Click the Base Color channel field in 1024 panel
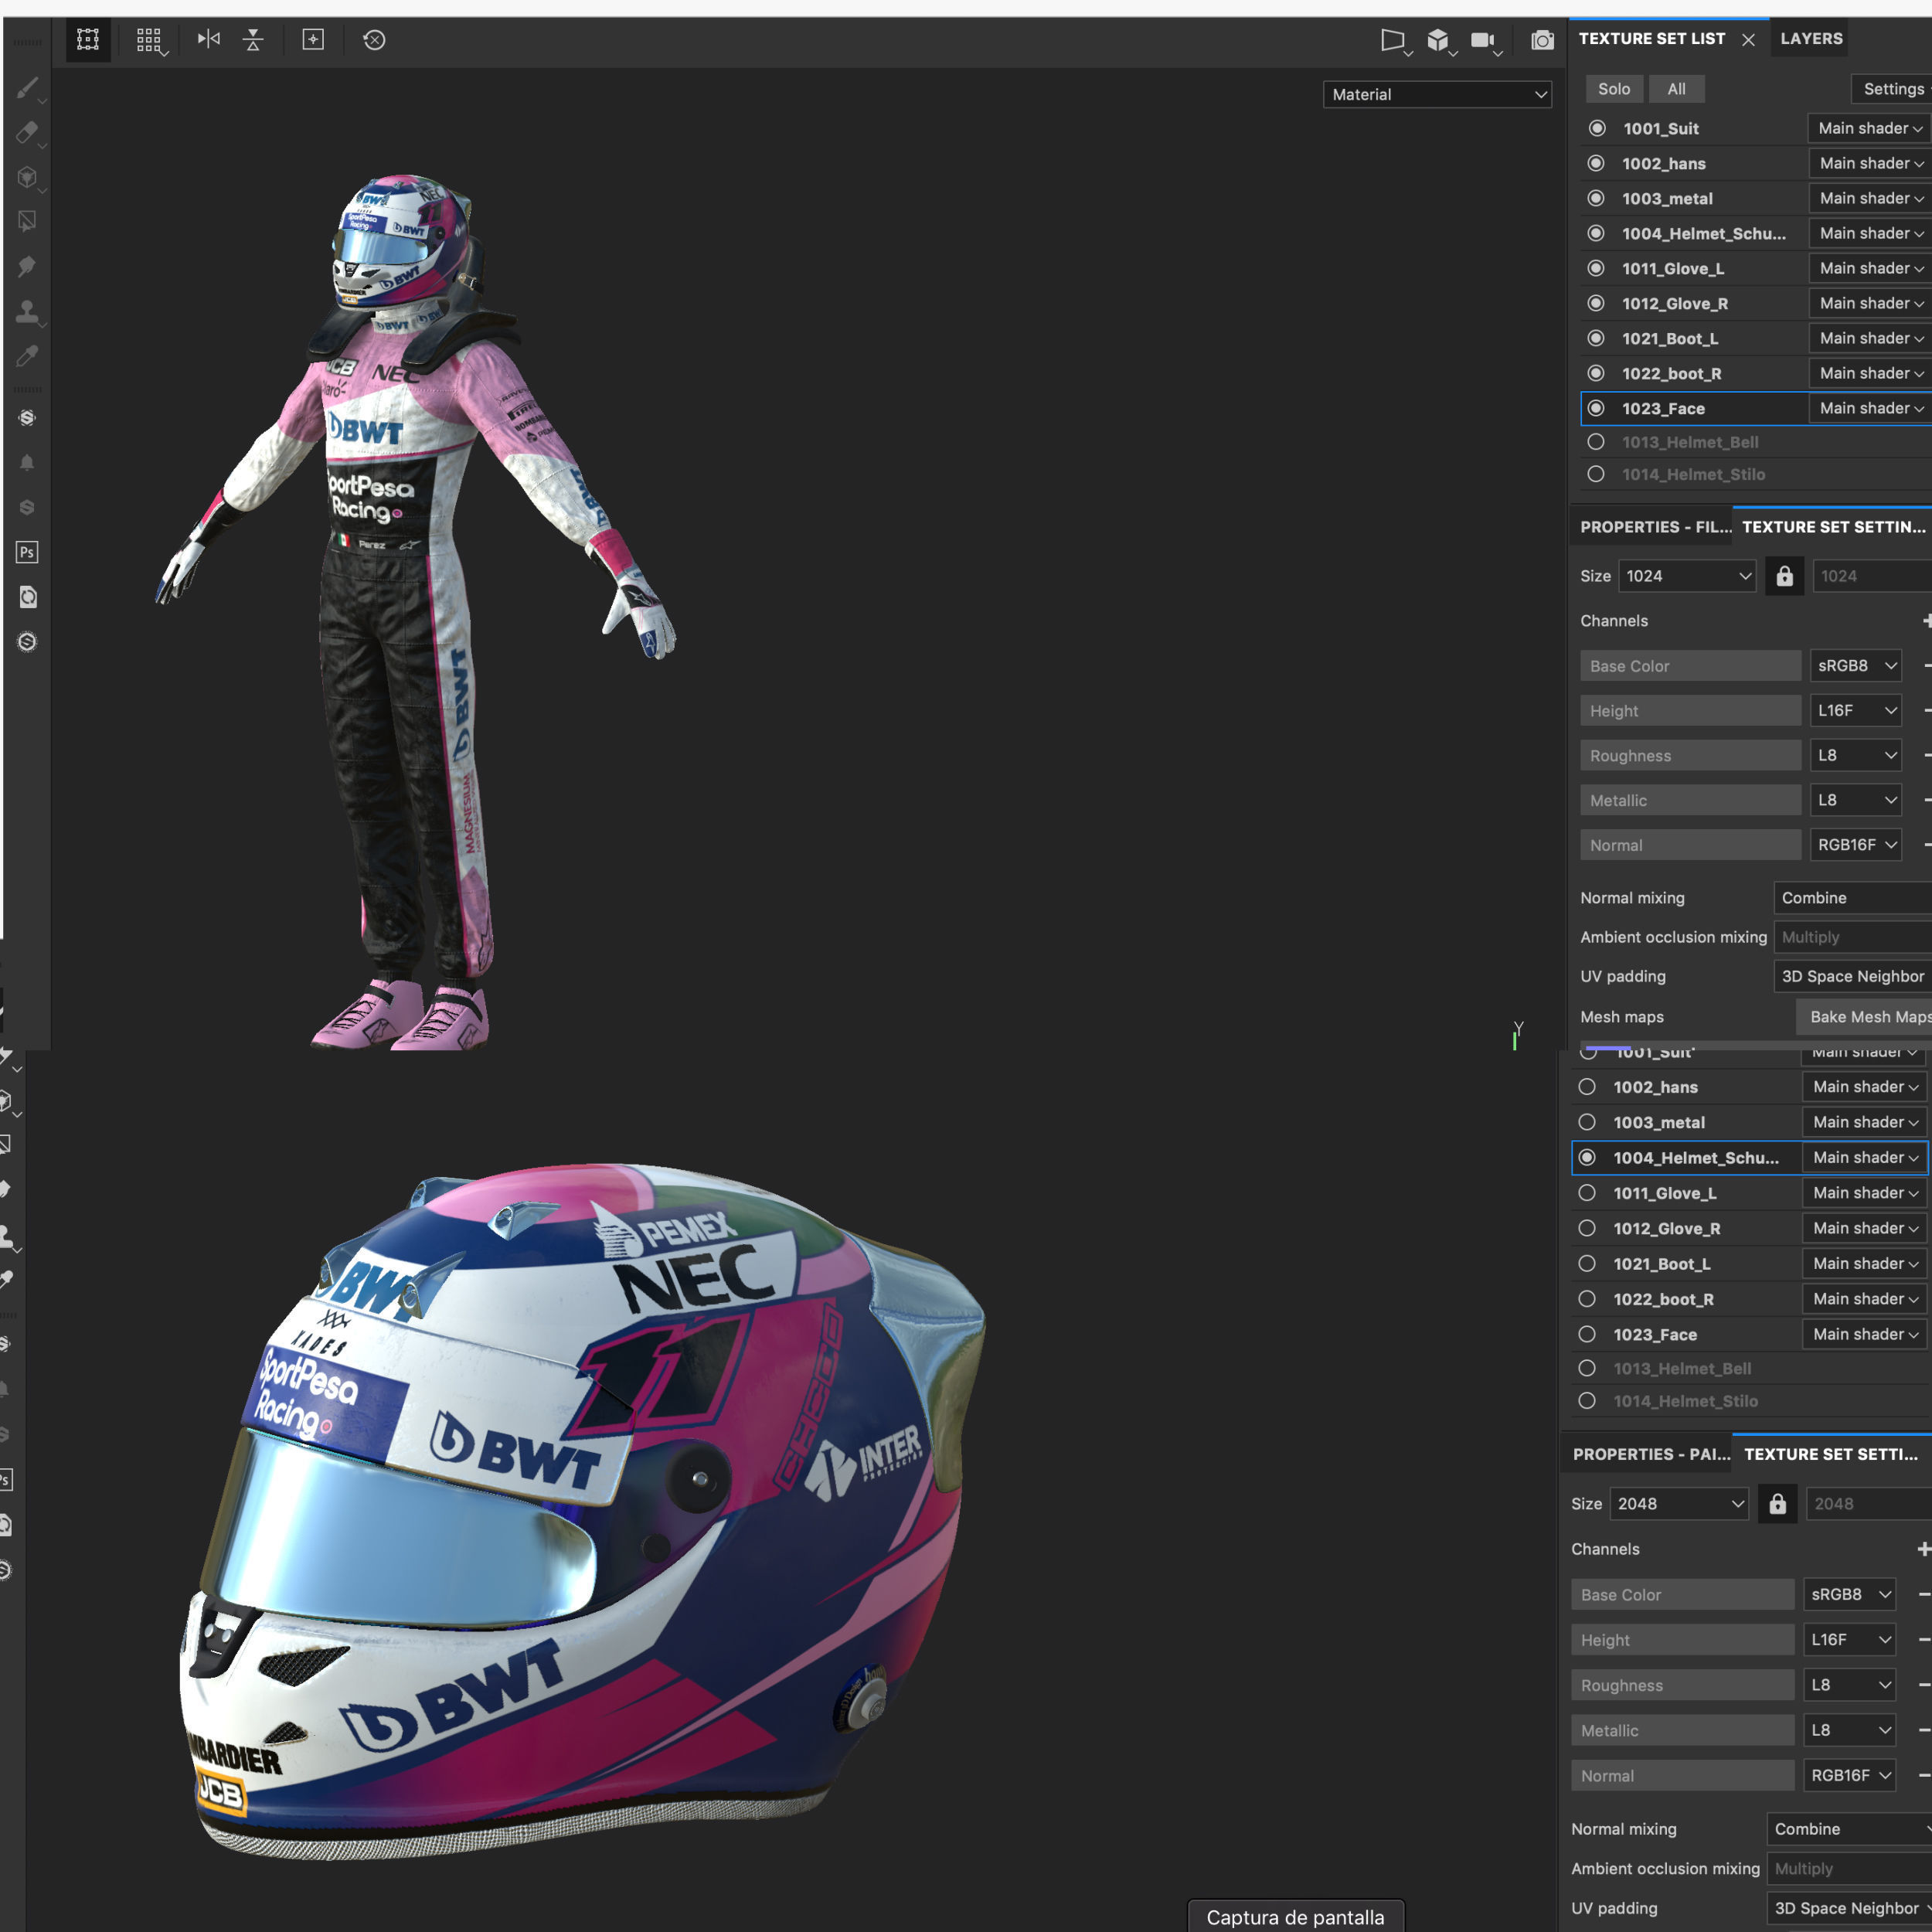The image size is (1932, 1932). (1690, 666)
